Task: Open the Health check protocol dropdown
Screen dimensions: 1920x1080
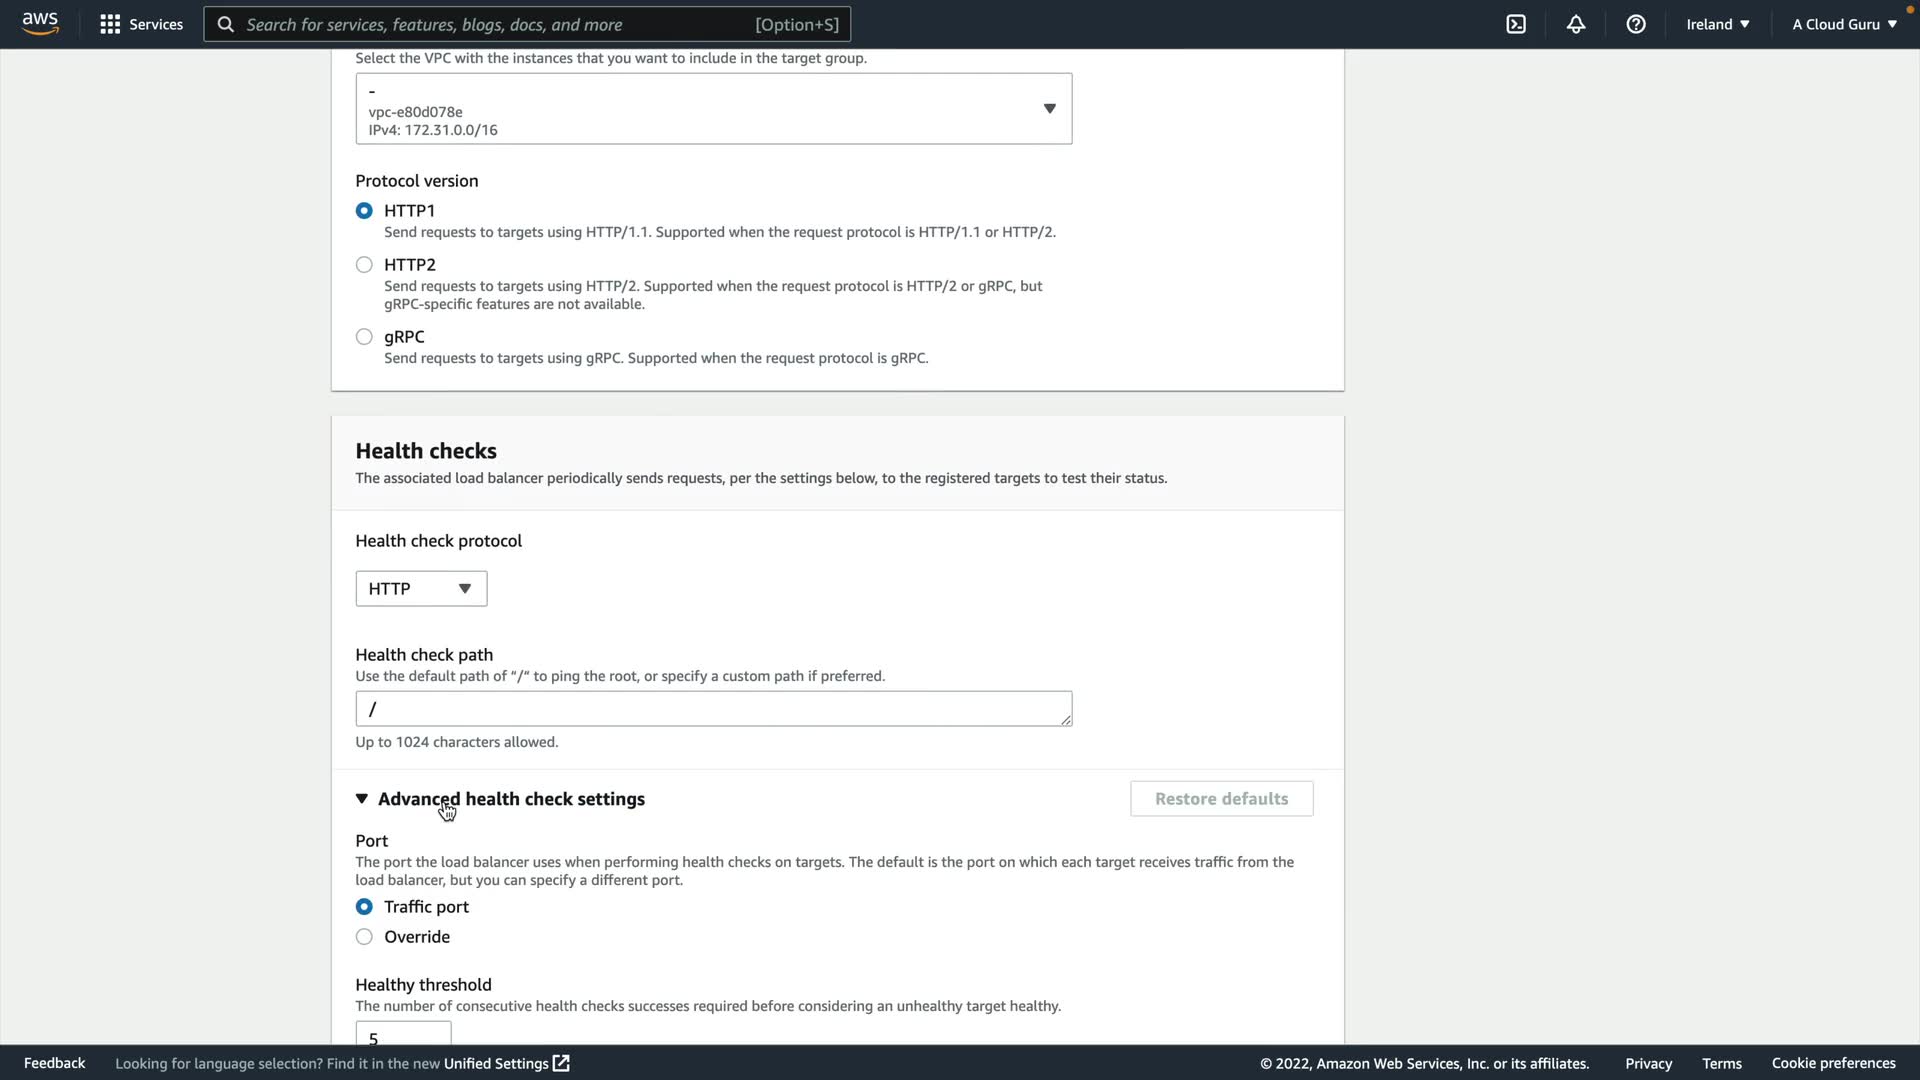Action: point(421,589)
